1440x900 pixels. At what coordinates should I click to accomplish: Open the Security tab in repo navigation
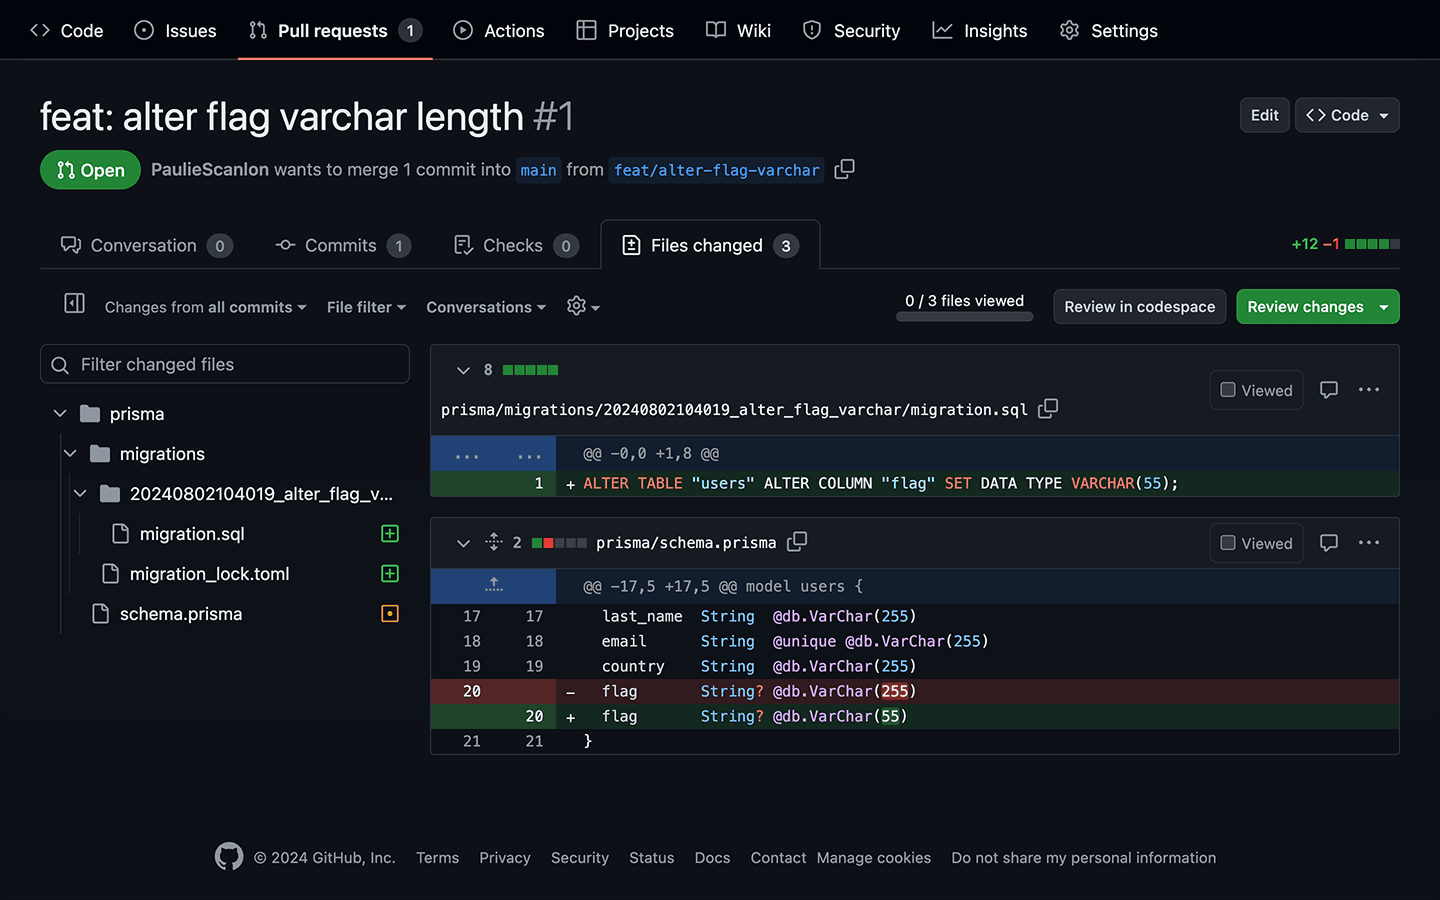coord(852,30)
